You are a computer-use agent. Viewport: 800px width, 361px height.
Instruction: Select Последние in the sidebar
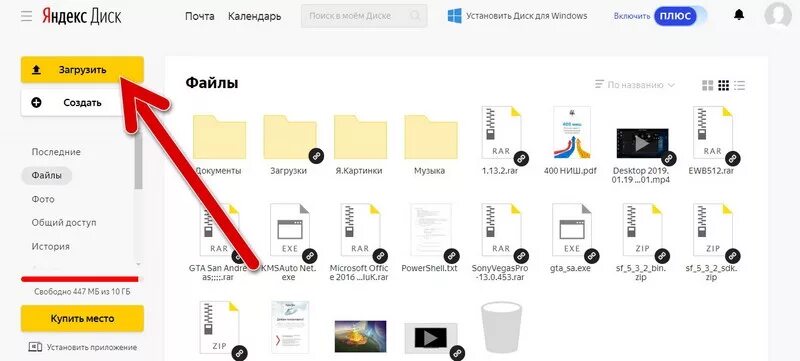point(56,152)
